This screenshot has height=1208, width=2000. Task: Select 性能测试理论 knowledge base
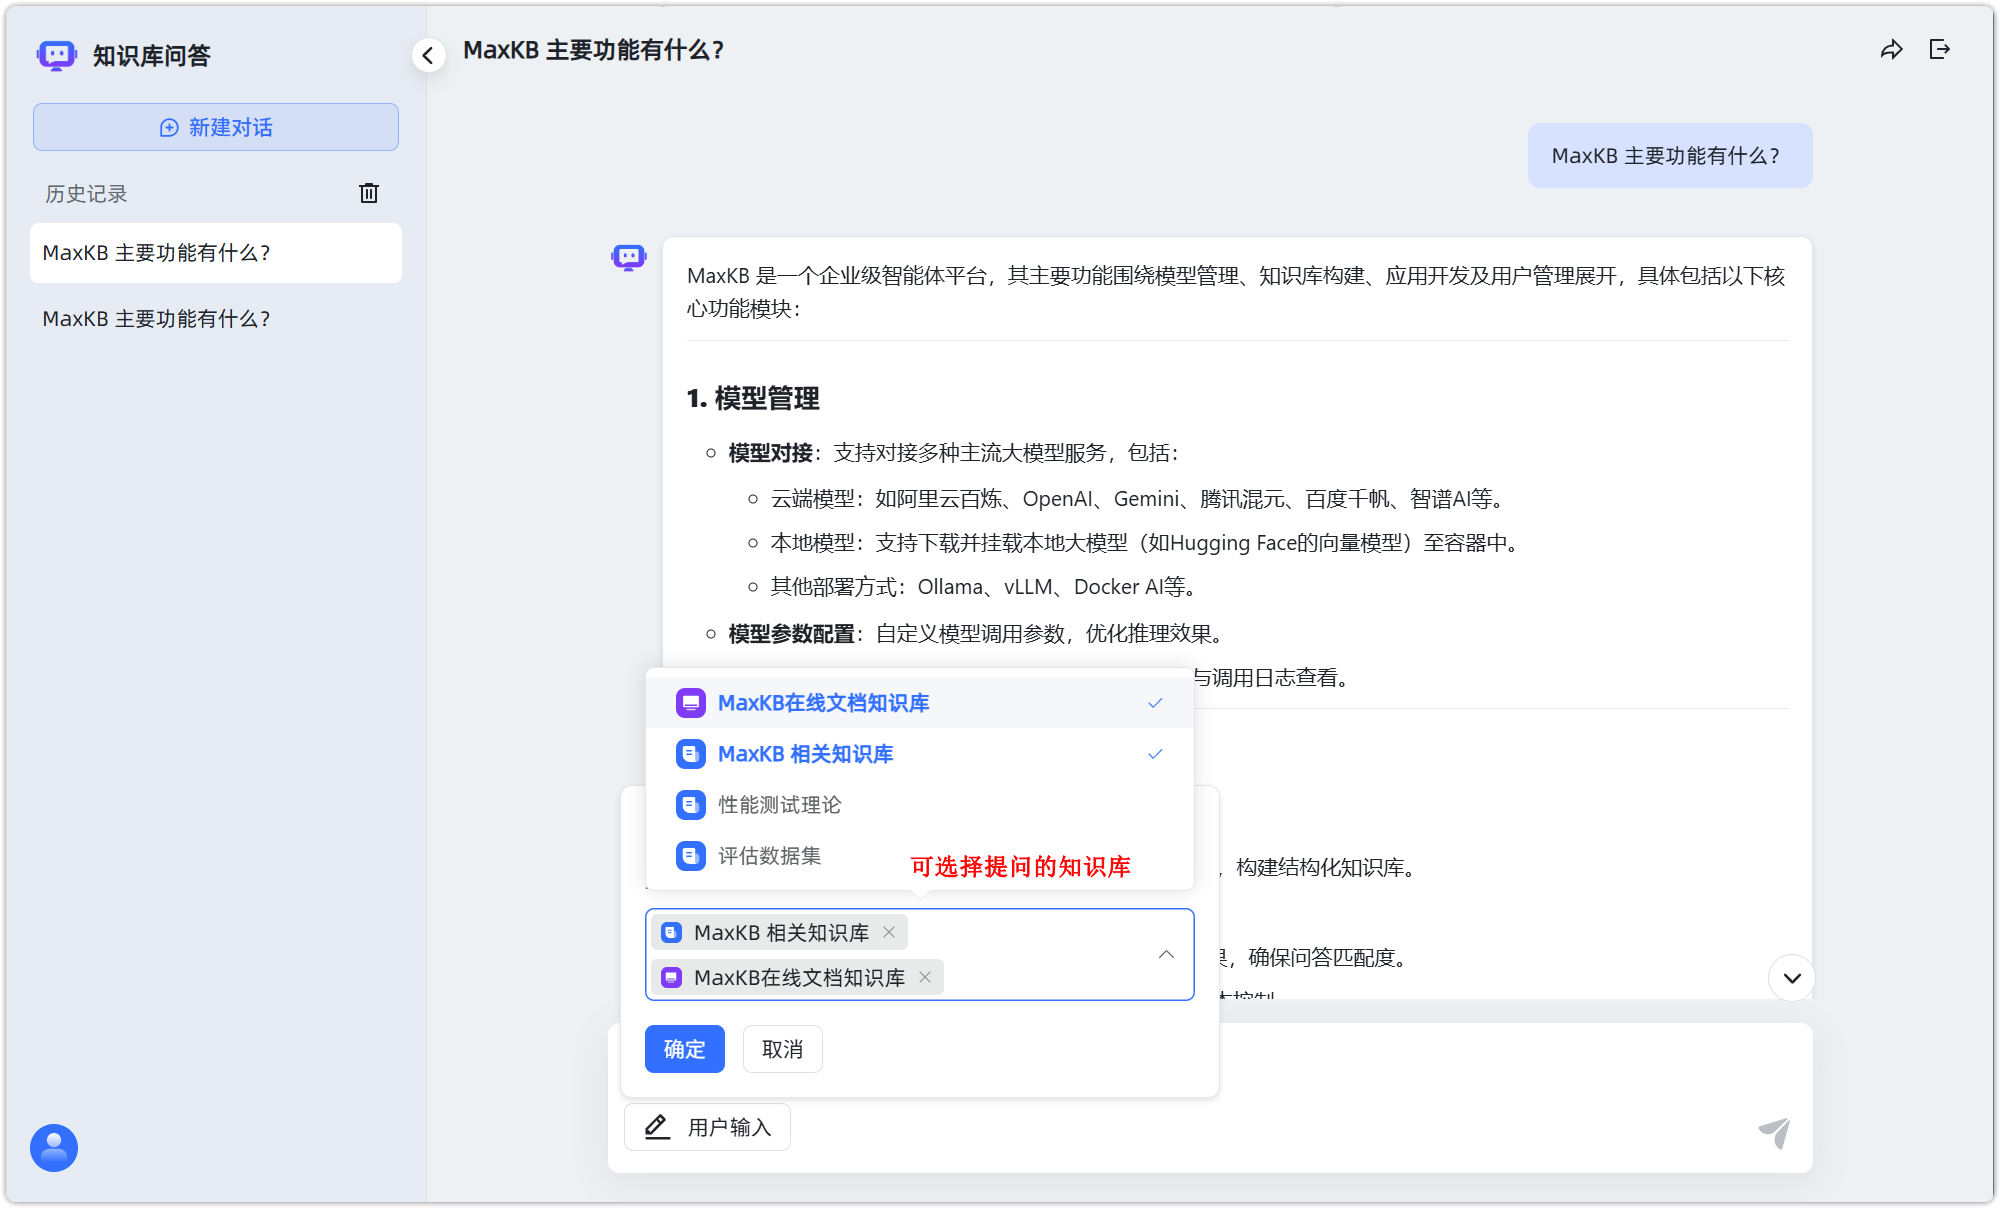click(779, 805)
